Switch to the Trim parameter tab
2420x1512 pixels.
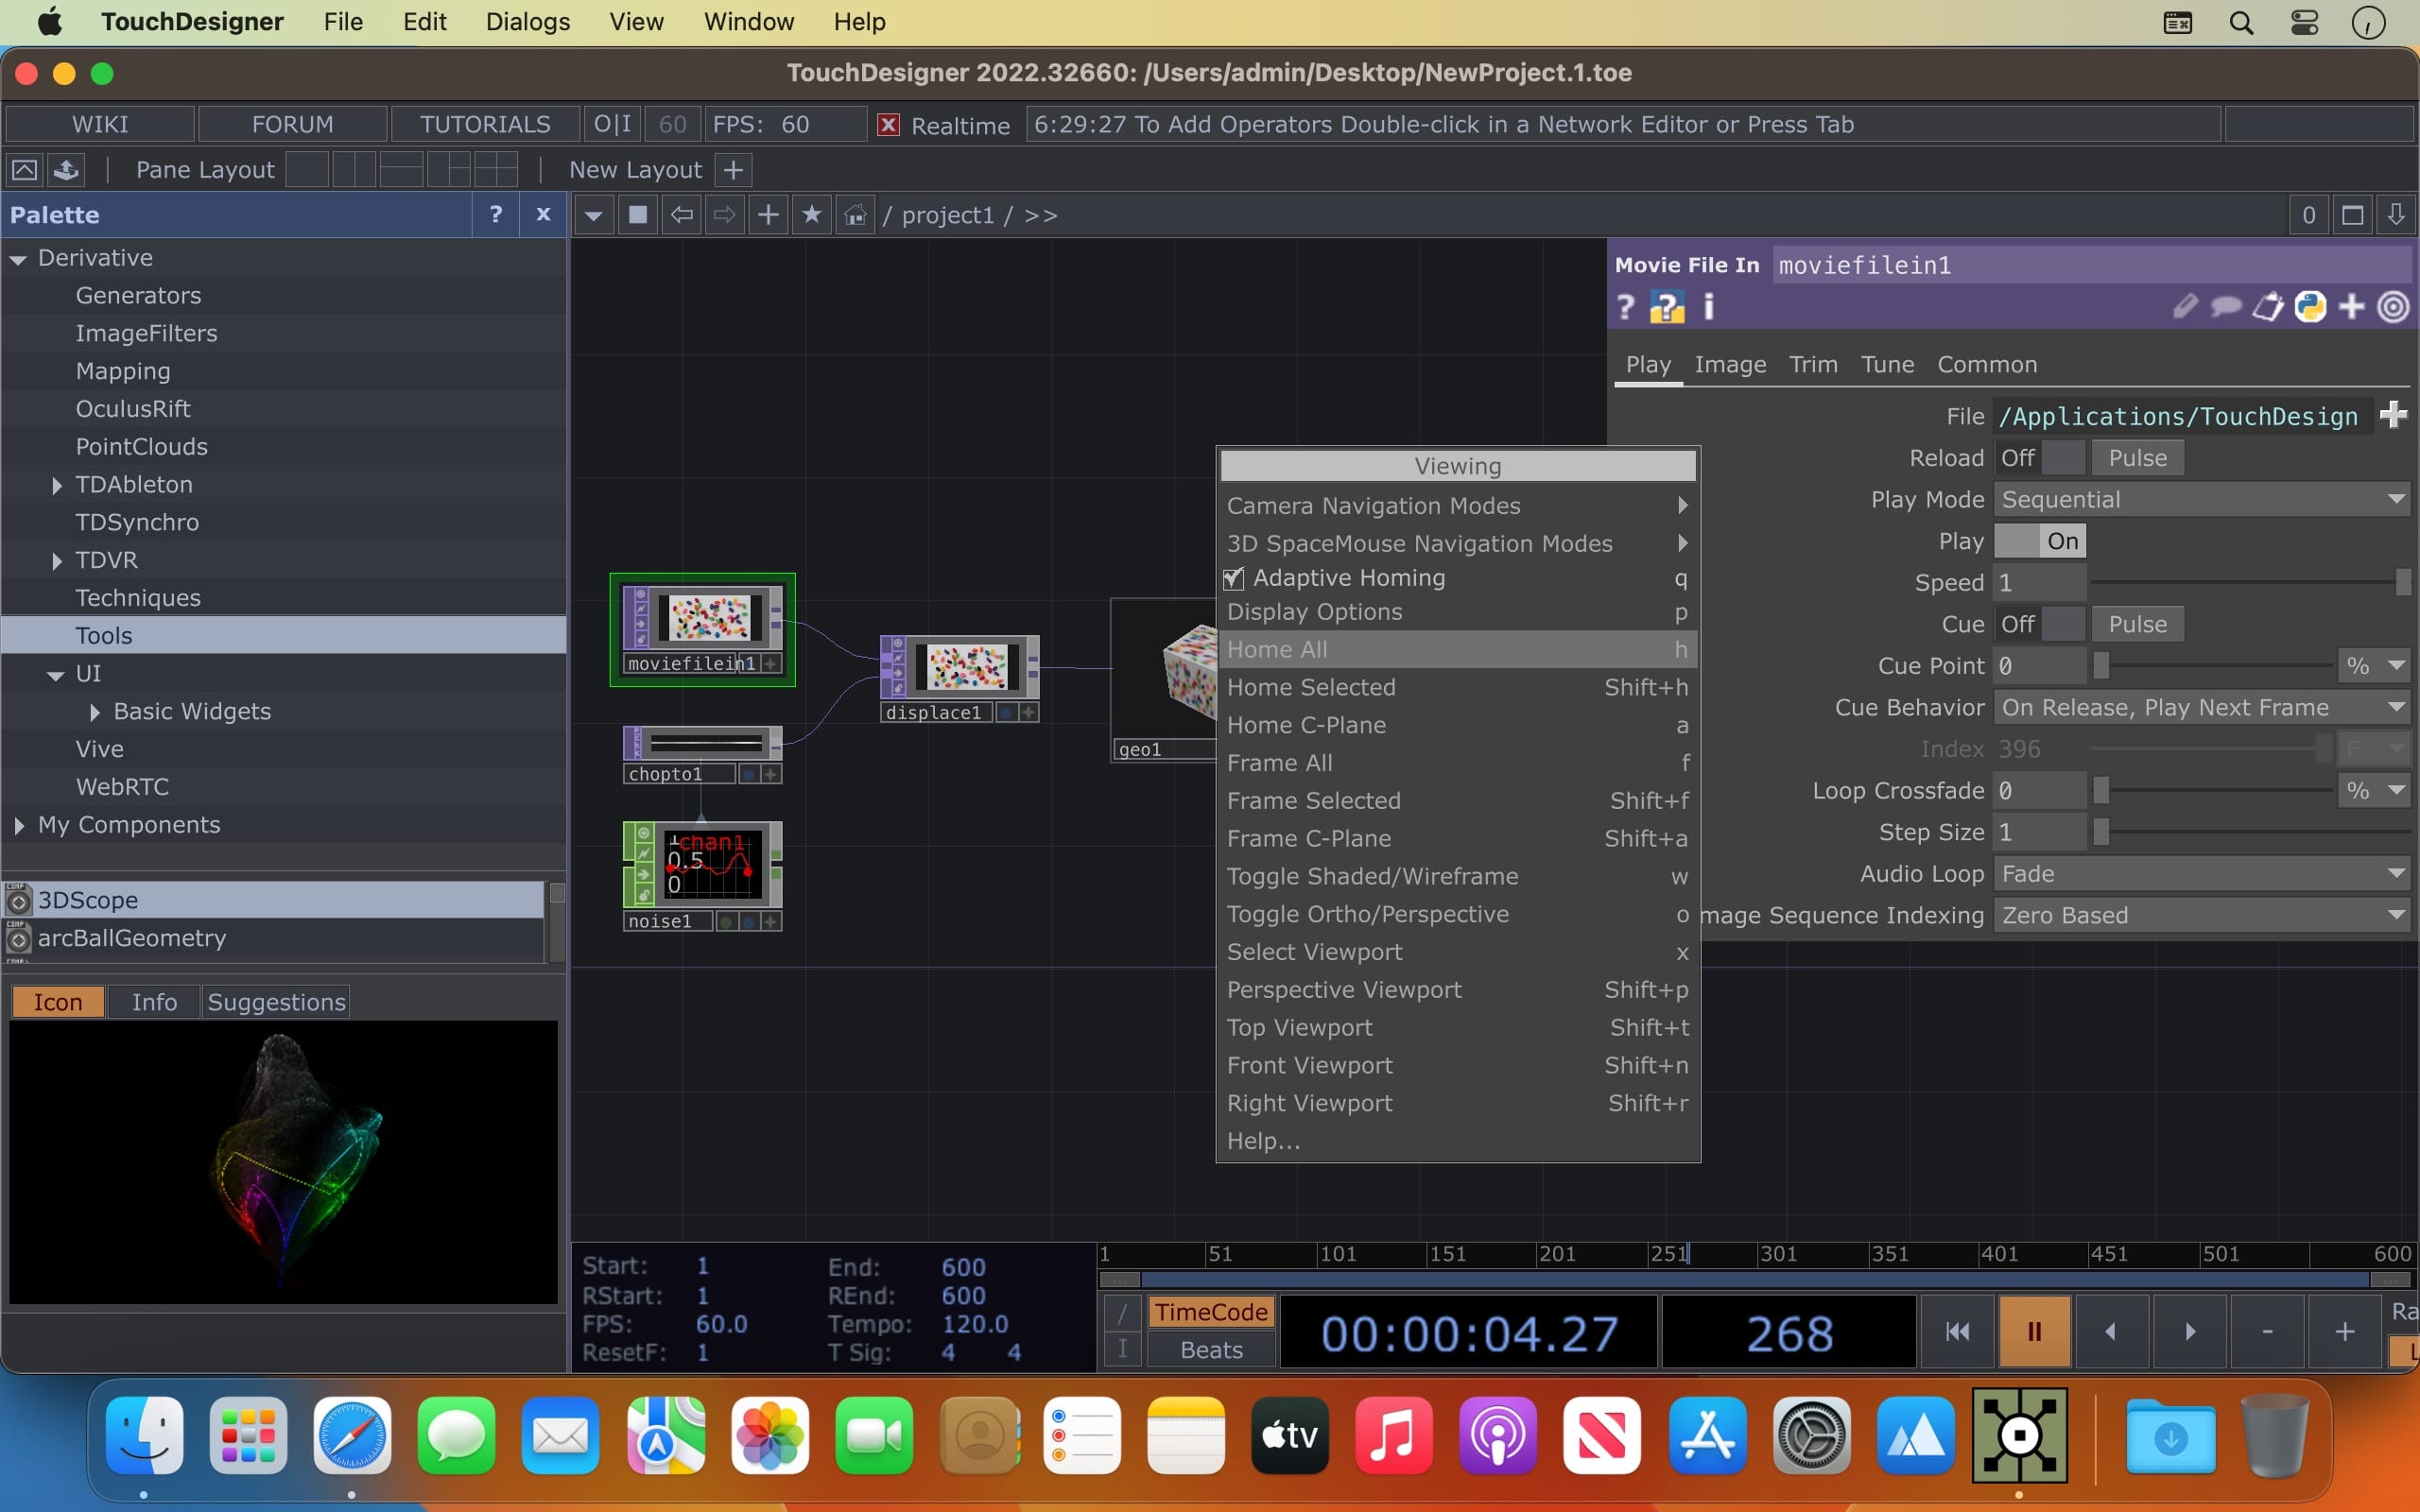1813,364
